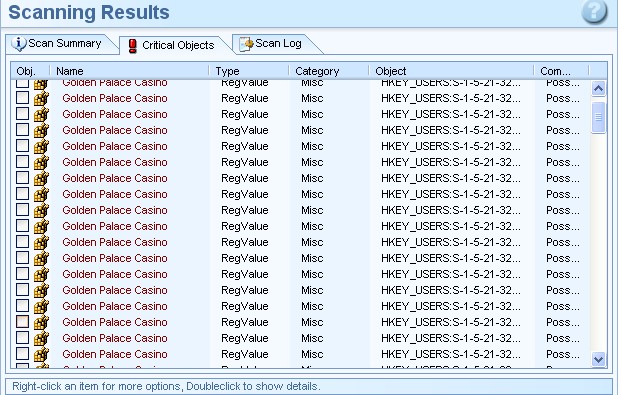Click the vertical scrollbar thumb of the list
The image size is (621, 395).
click(598, 117)
